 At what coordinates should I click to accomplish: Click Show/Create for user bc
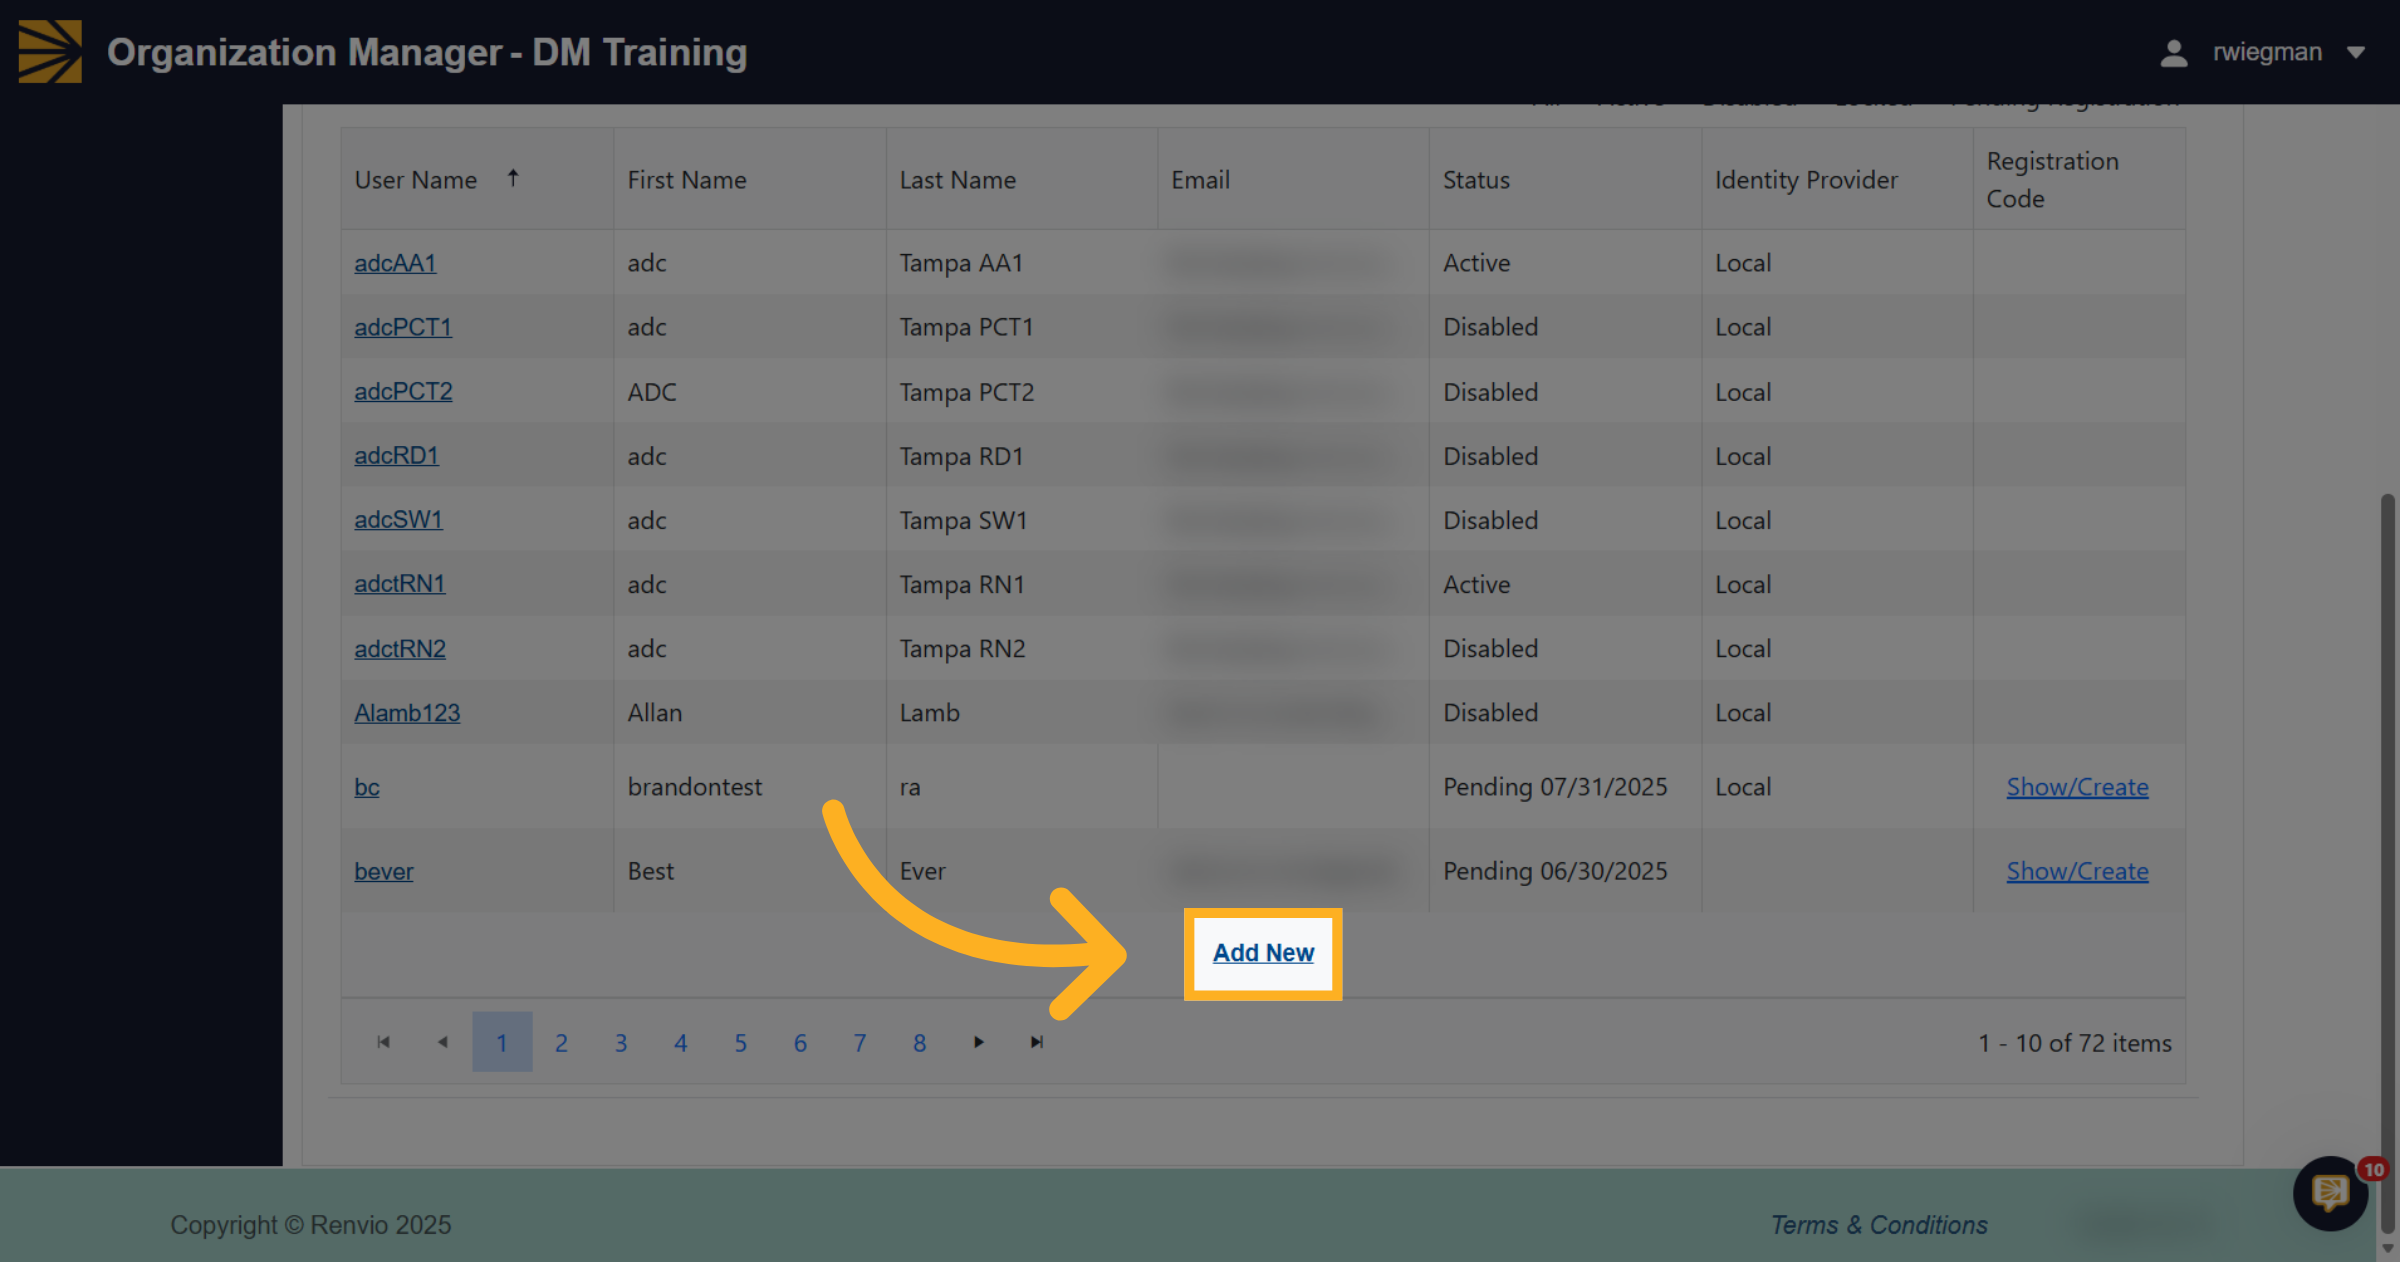tap(2077, 787)
